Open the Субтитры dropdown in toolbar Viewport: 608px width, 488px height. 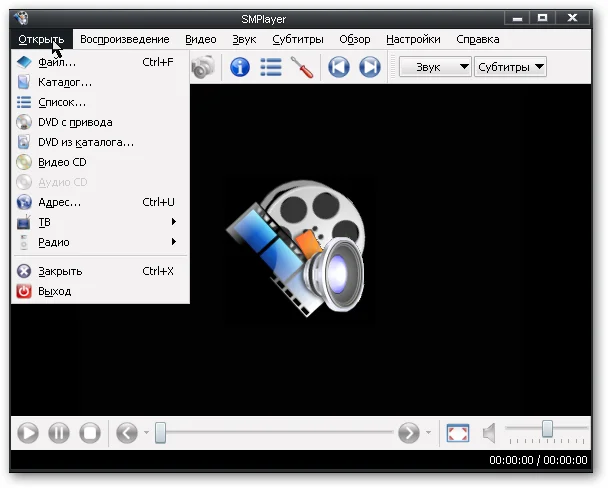[510, 67]
